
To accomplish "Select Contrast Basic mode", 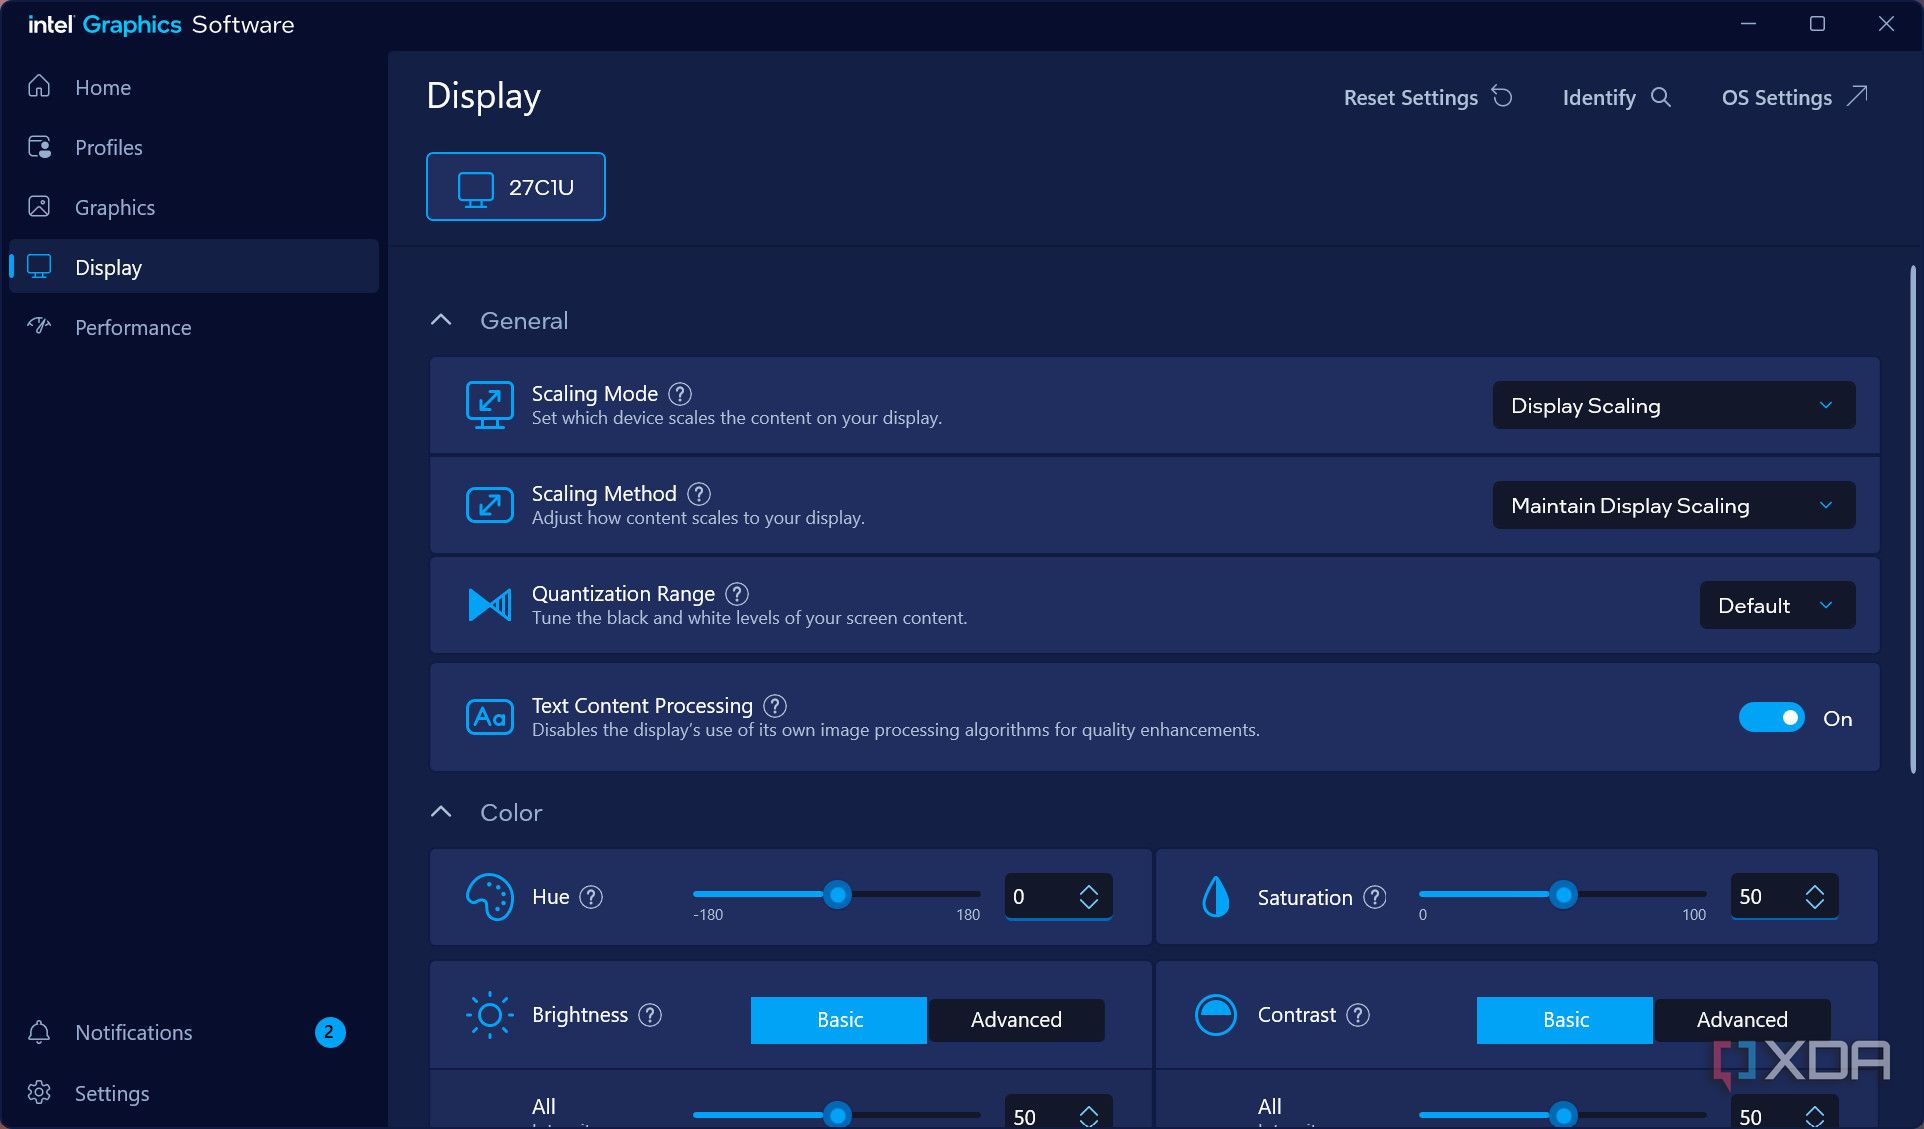I will (x=1565, y=1019).
